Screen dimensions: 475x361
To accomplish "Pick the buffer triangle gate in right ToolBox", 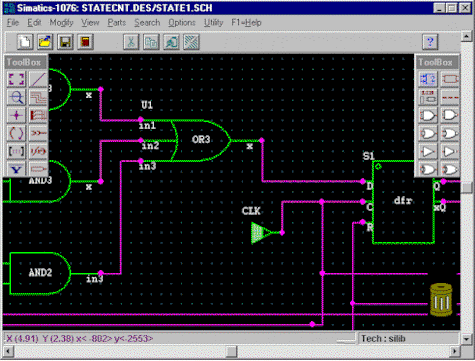I will coord(428,152).
